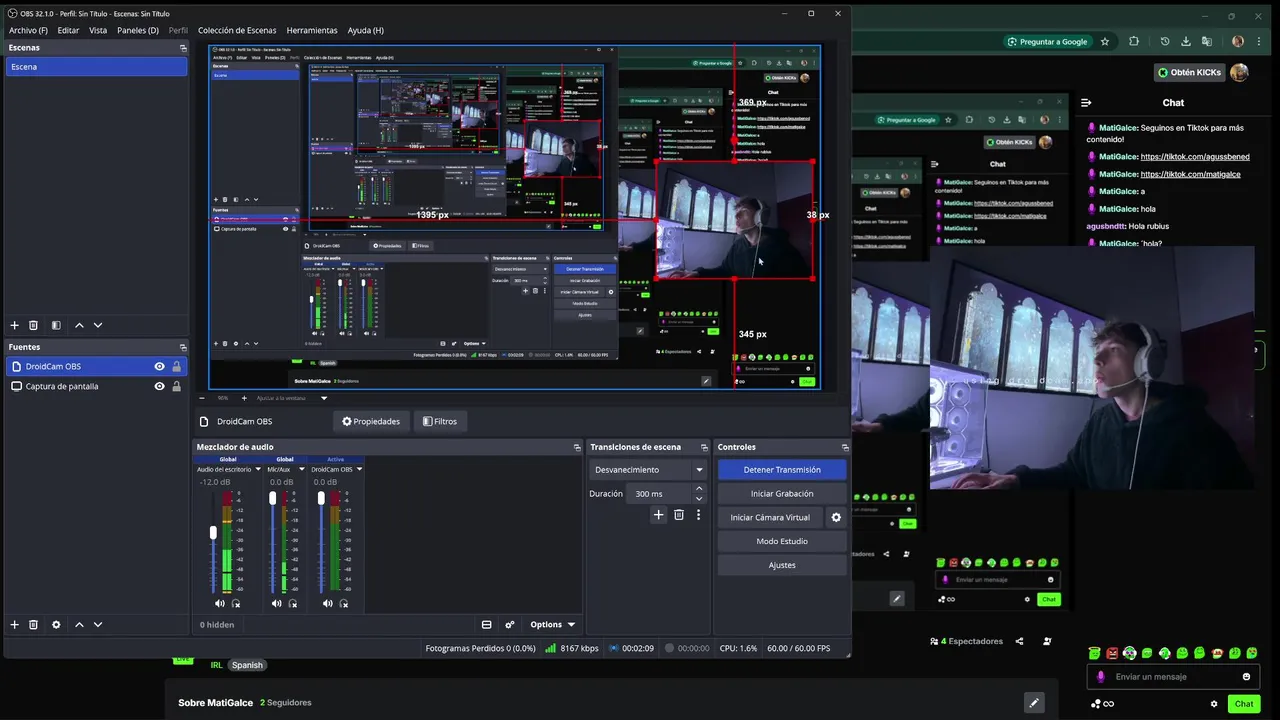Screen dimensions: 1280x720
Task: Open the emoji picker in chat input
Action: coord(1246,677)
